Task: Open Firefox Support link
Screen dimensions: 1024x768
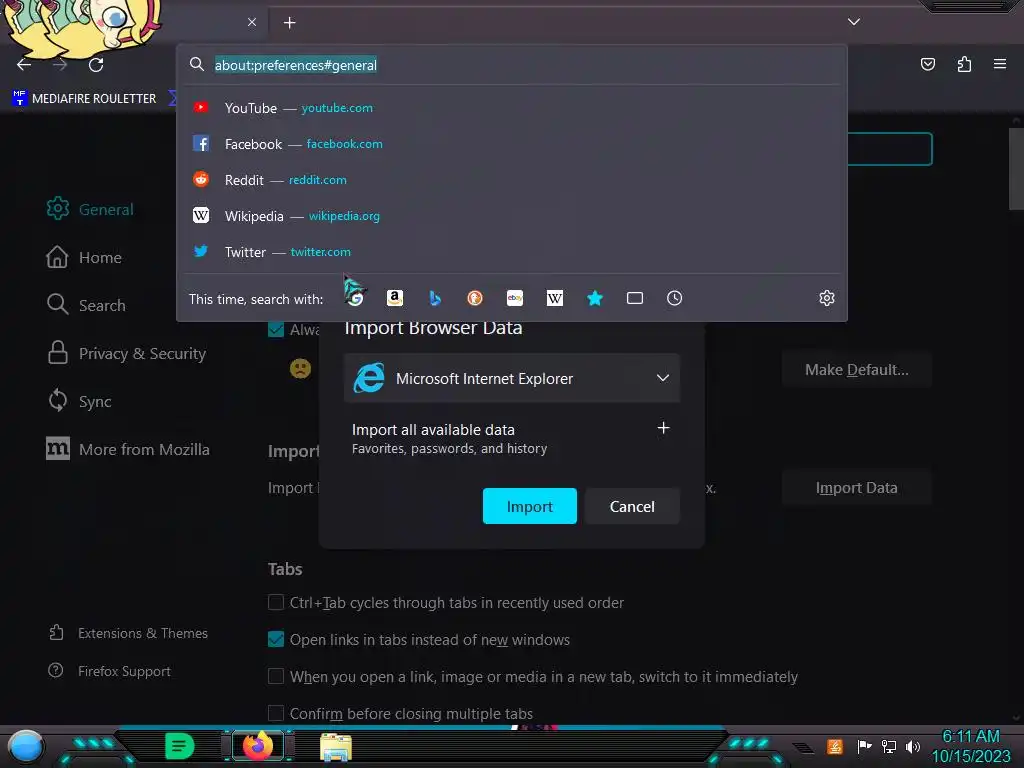Action: click(110, 671)
